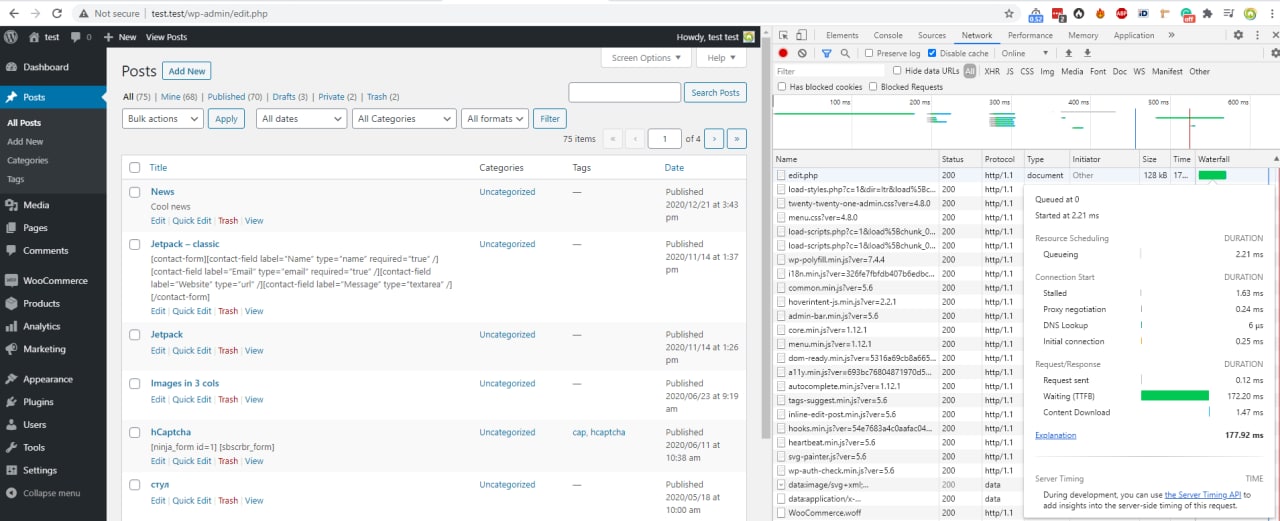Tick the checkbox for Images in 3 cols
Image resolution: width=1280 pixels, height=521 pixels.
(134, 384)
